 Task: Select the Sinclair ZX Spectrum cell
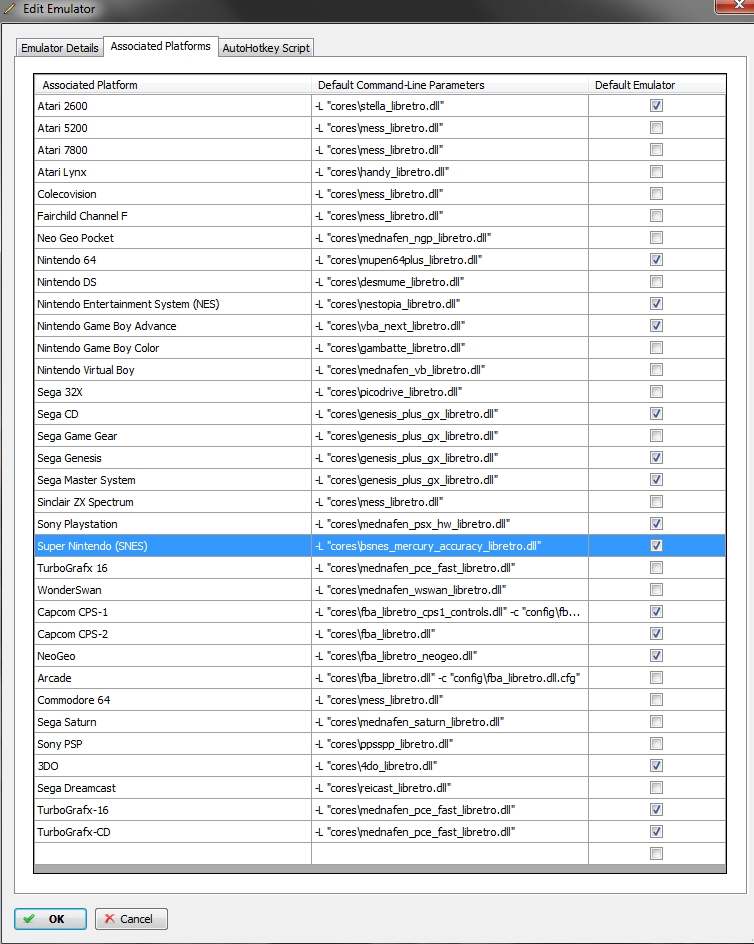point(173,502)
